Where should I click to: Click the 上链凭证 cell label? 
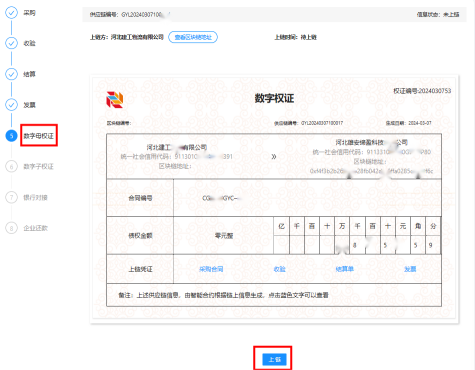[140, 269]
